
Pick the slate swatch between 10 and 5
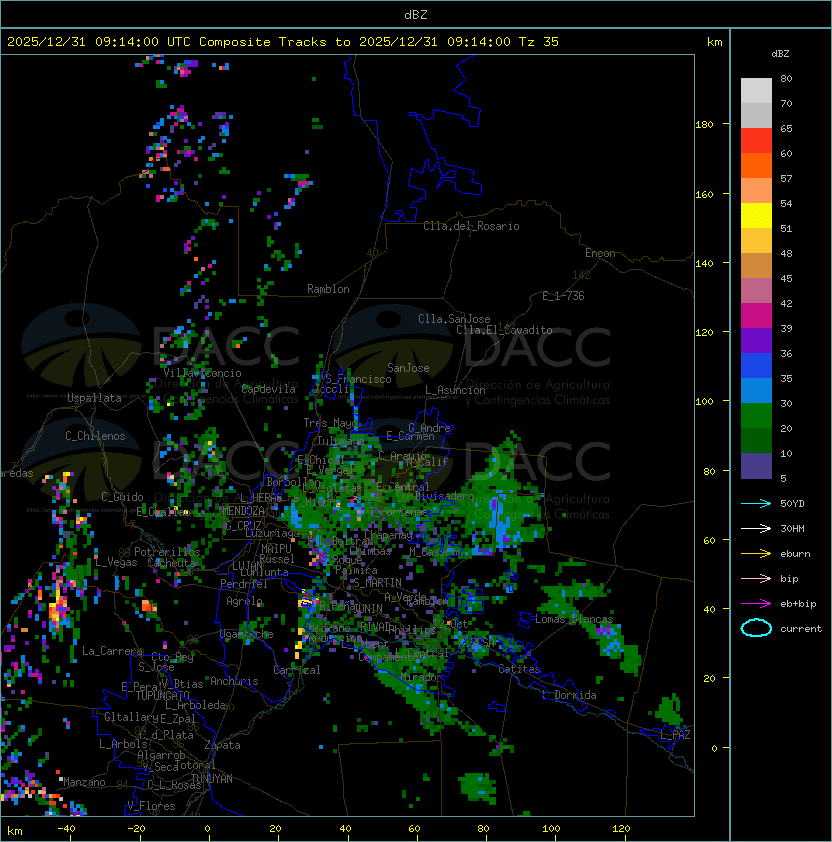pyautogui.click(x=756, y=466)
